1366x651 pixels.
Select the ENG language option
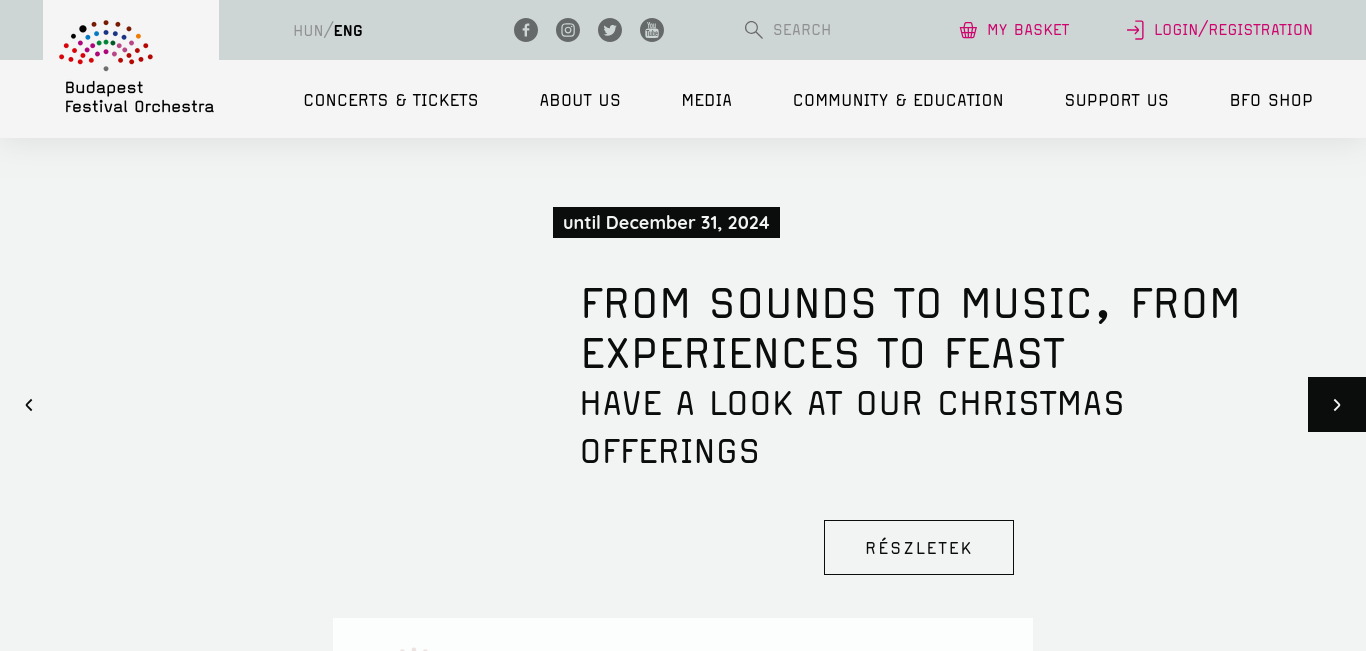click(x=348, y=30)
